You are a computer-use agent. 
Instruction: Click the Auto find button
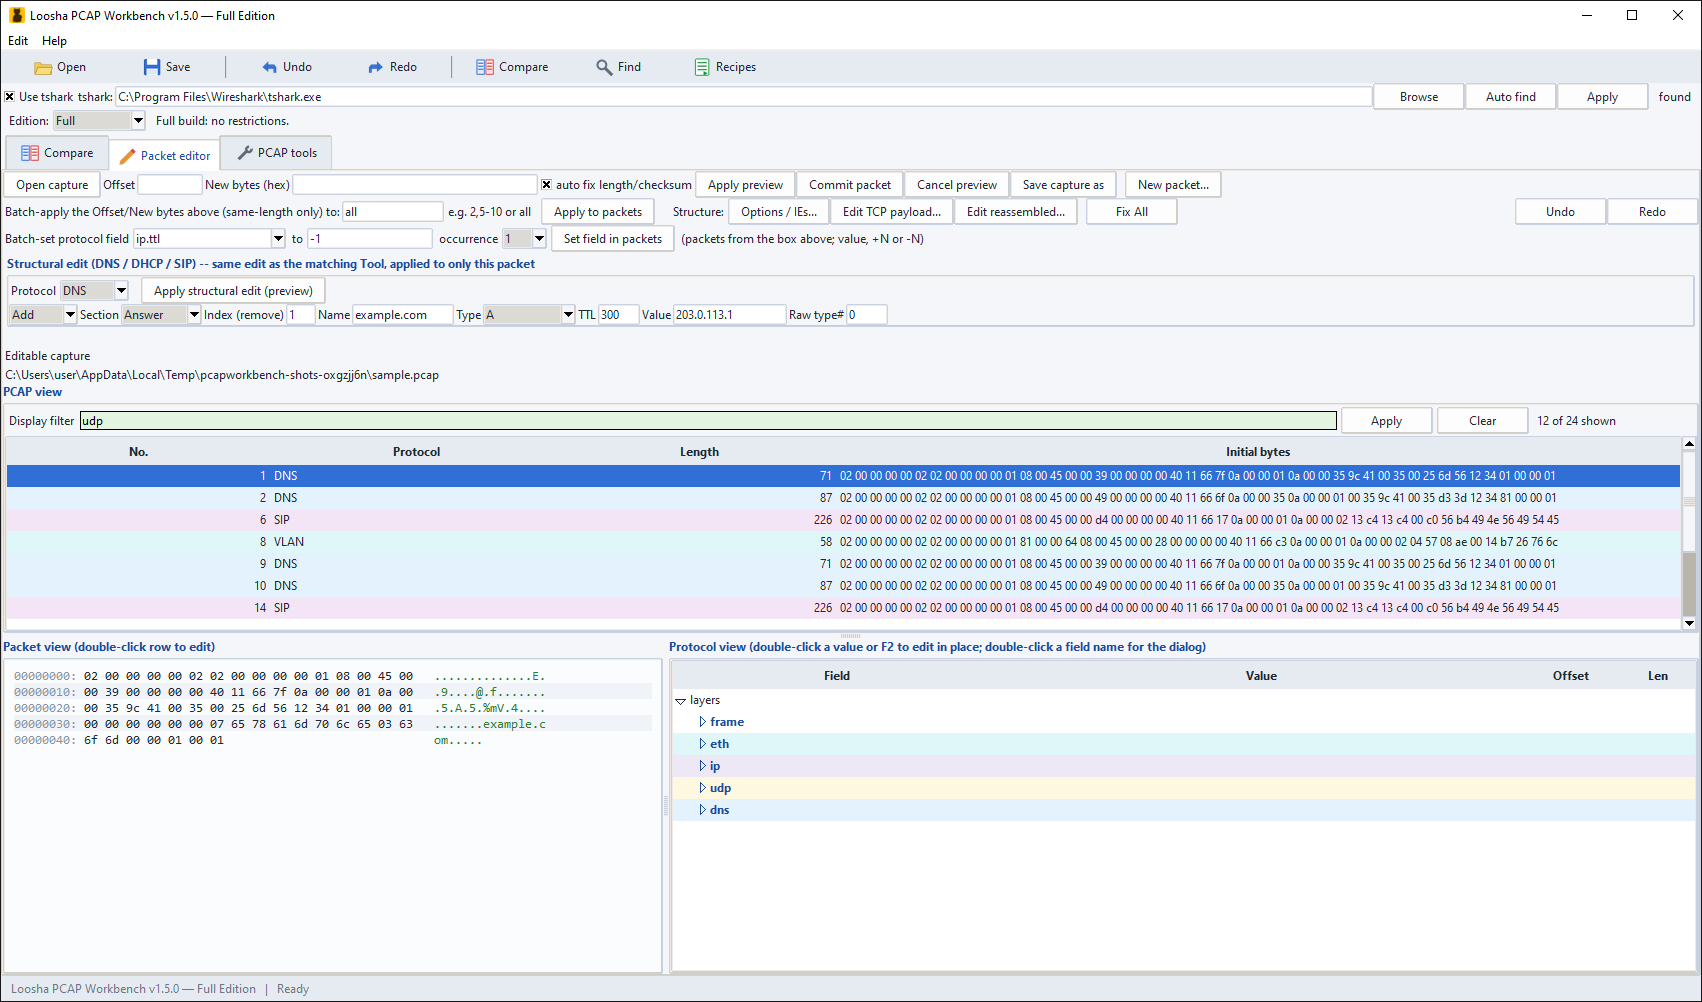(1510, 97)
